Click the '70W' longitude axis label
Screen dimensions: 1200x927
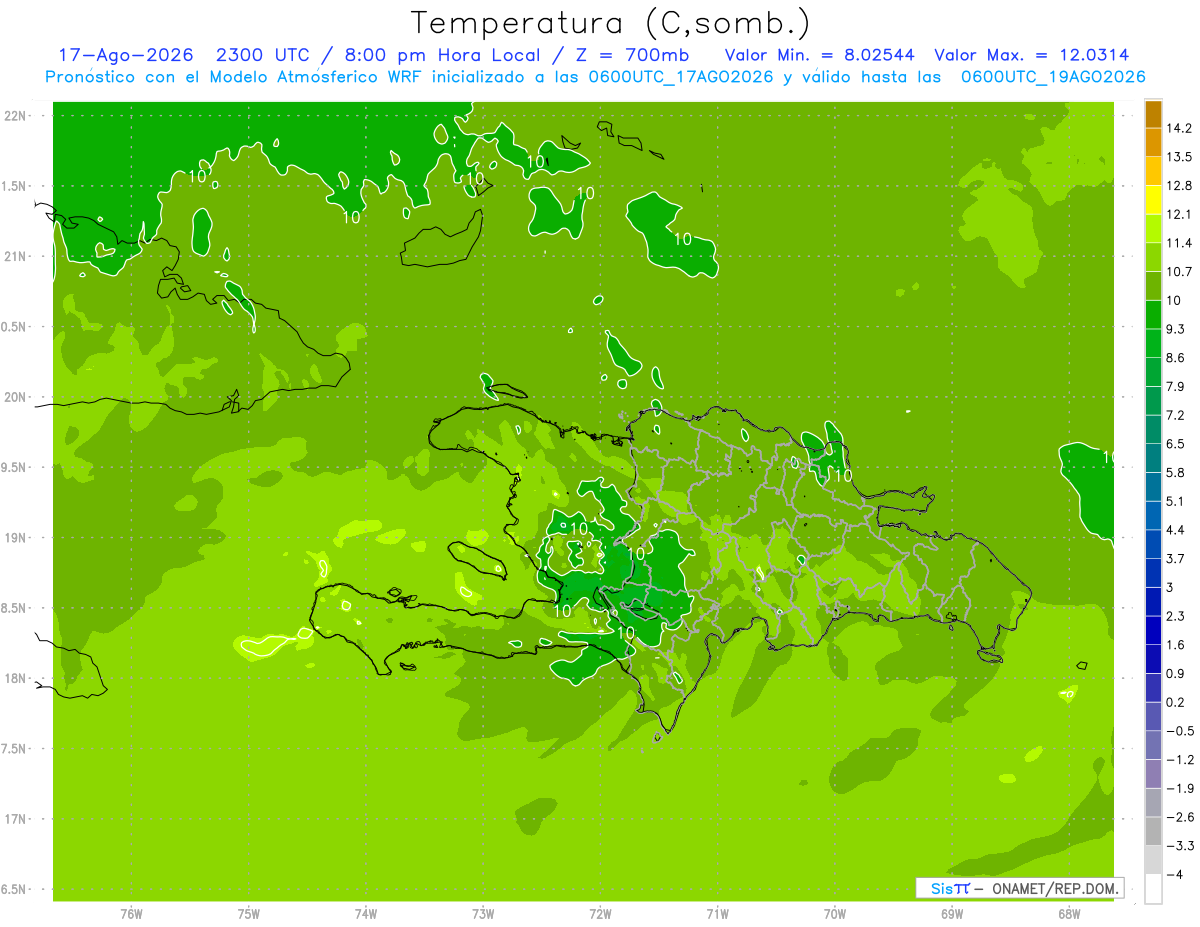tap(835, 914)
